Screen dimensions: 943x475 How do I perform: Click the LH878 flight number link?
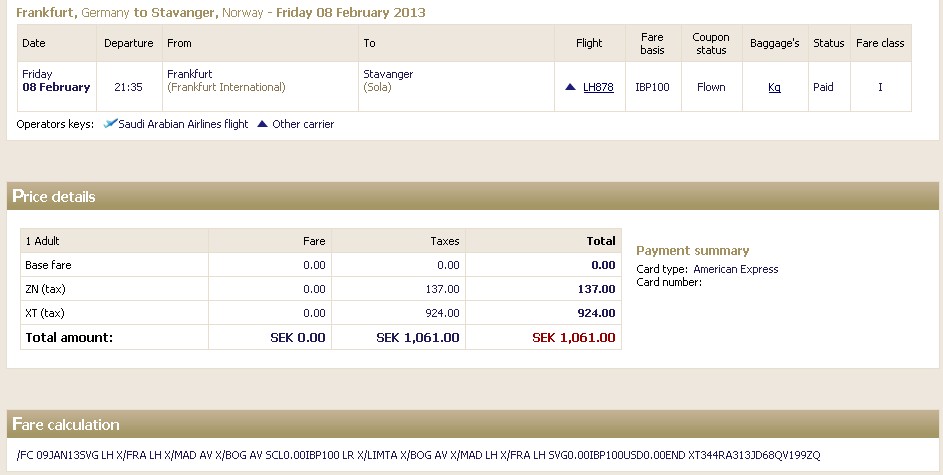coord(598,87)
